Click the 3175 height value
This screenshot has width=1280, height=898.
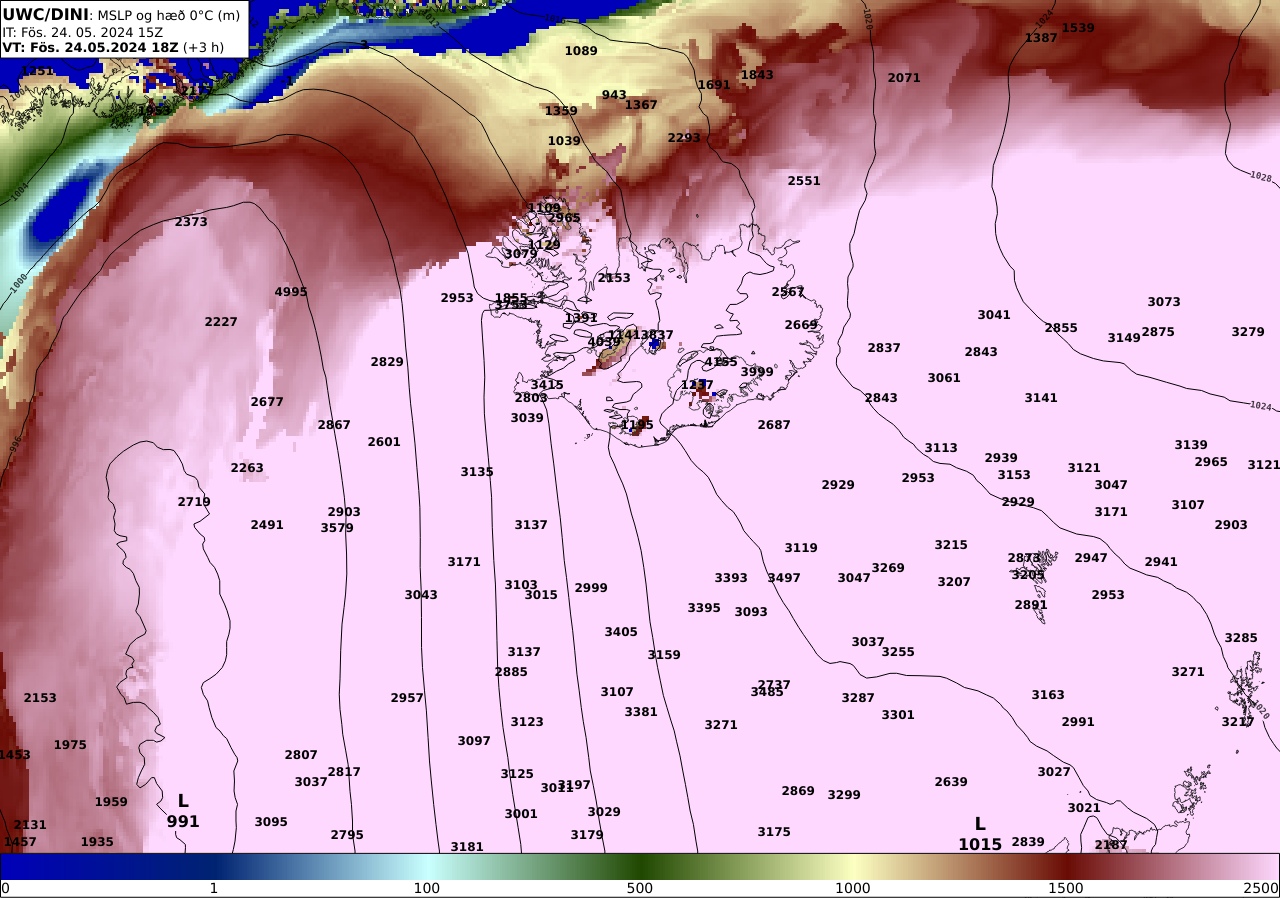click(x=774, y=832)
